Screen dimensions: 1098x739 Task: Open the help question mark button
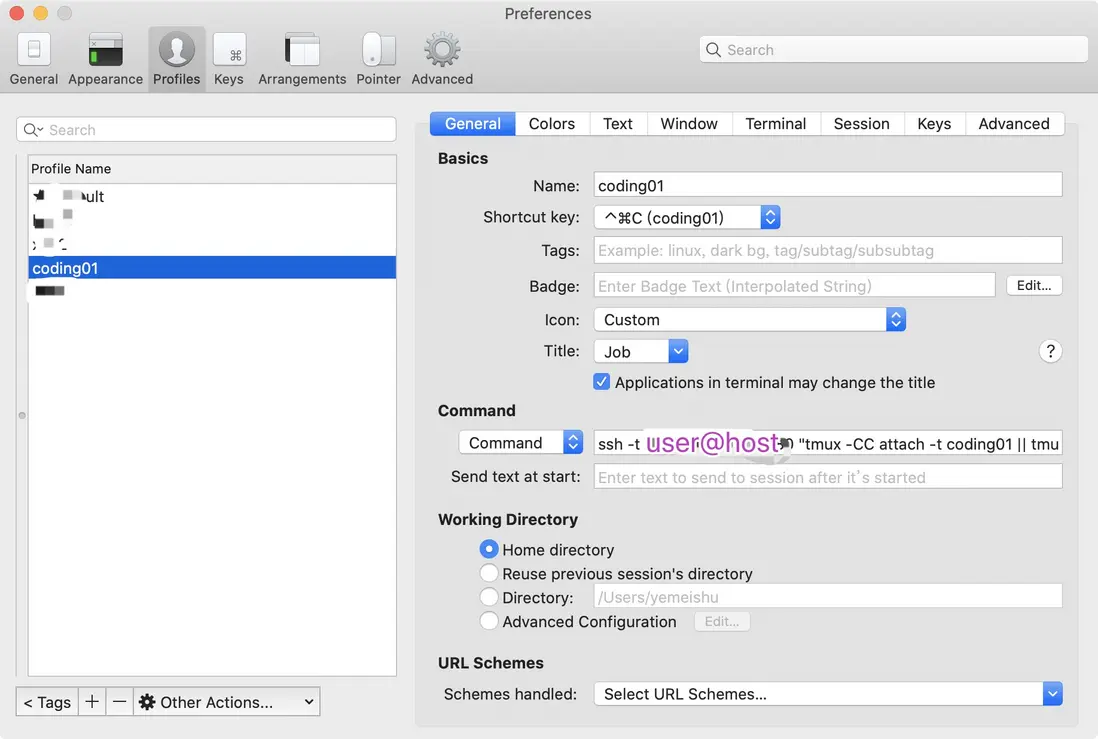1050,351
